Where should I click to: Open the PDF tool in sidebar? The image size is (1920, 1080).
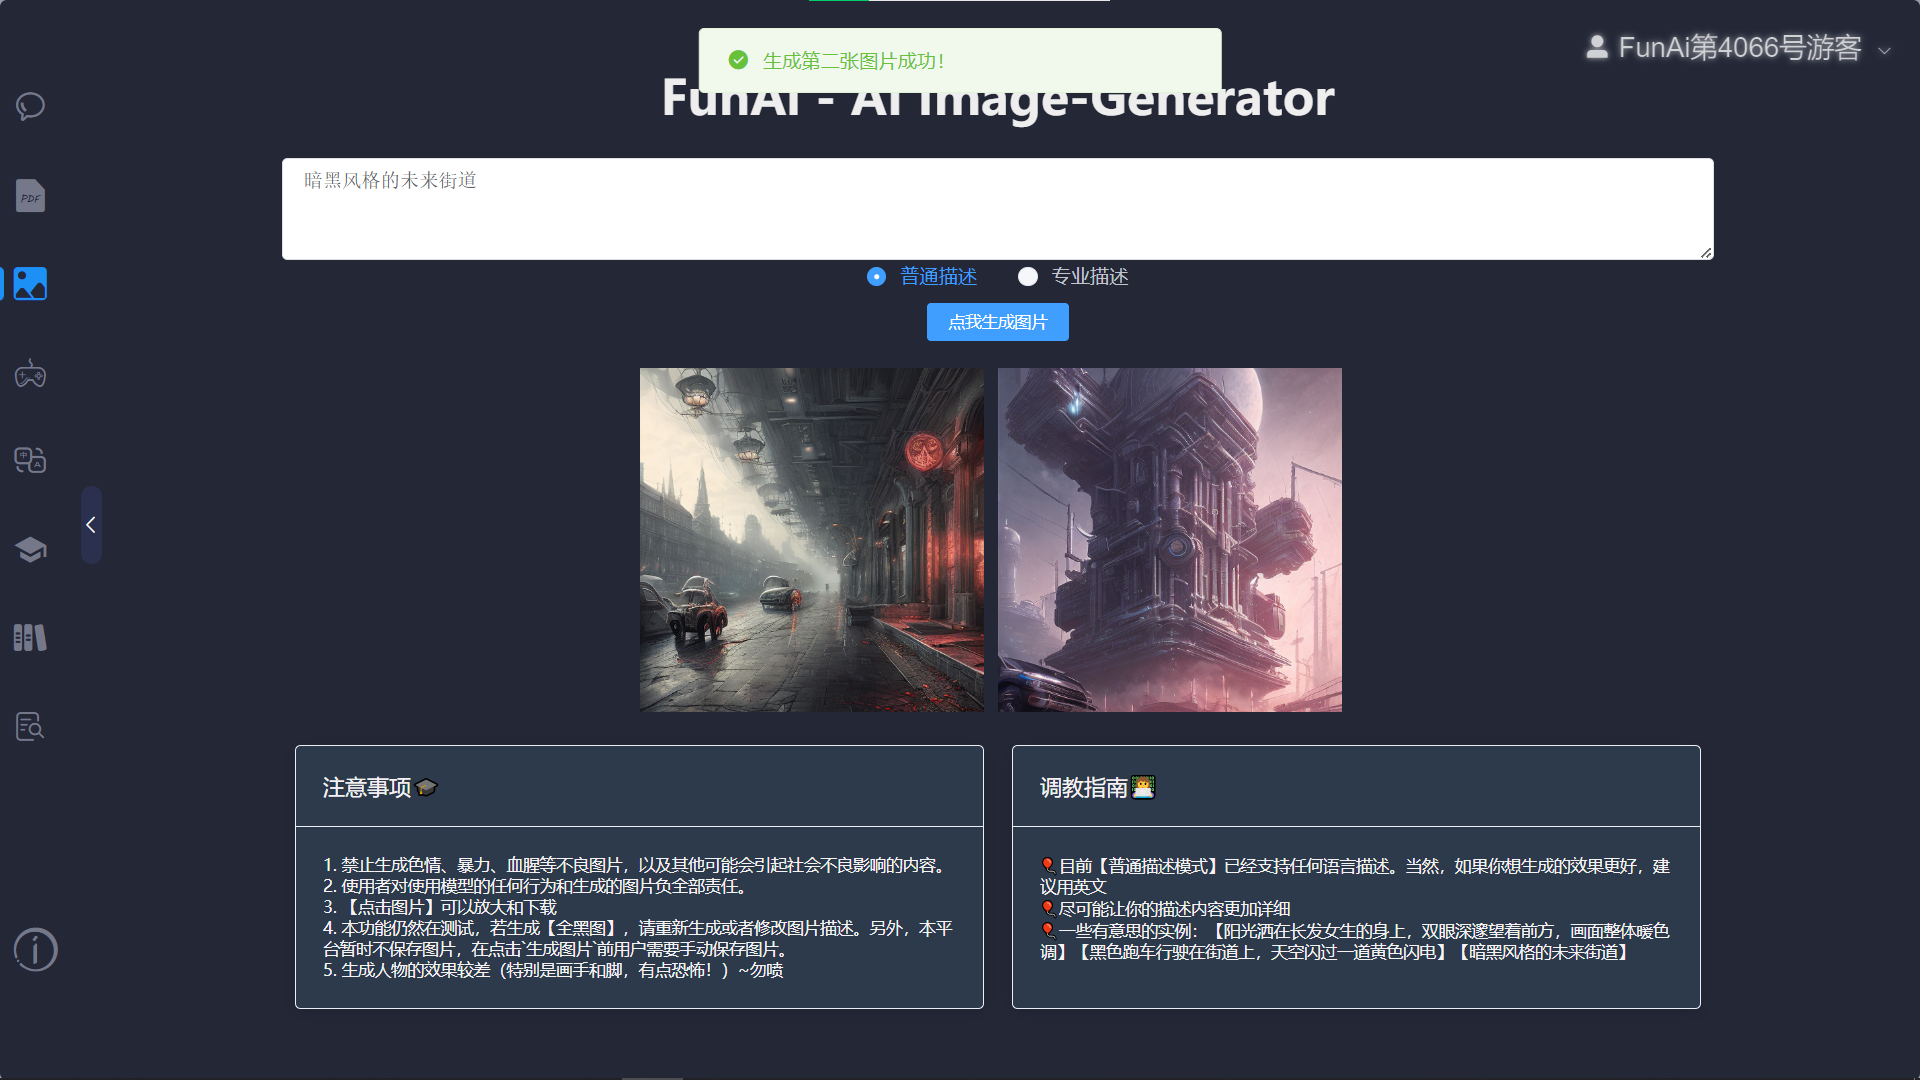click(x=30, y=196)
